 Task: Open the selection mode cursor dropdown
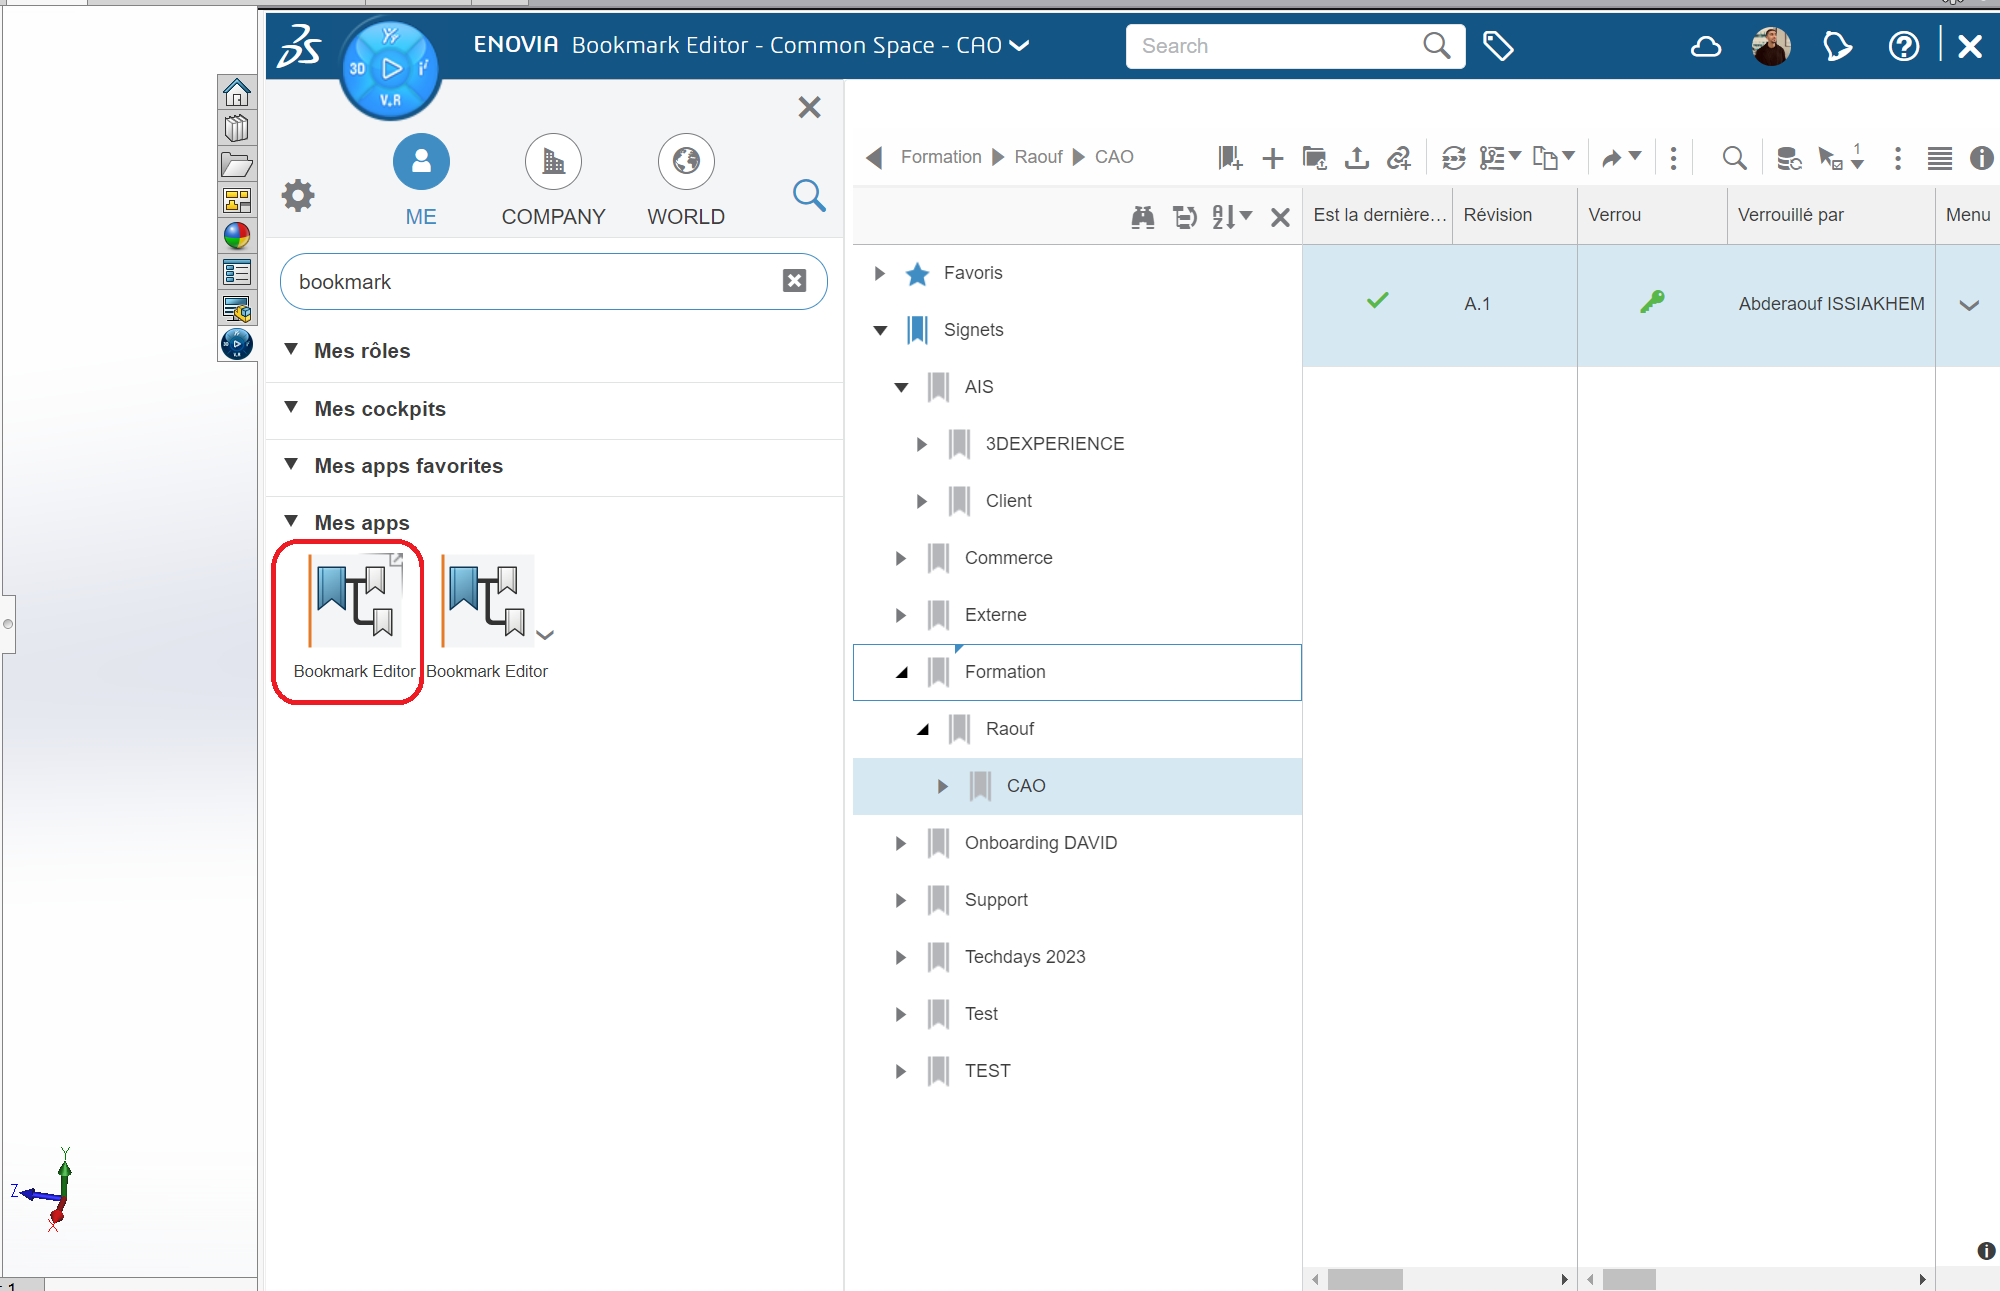[x=1840, y=157]
